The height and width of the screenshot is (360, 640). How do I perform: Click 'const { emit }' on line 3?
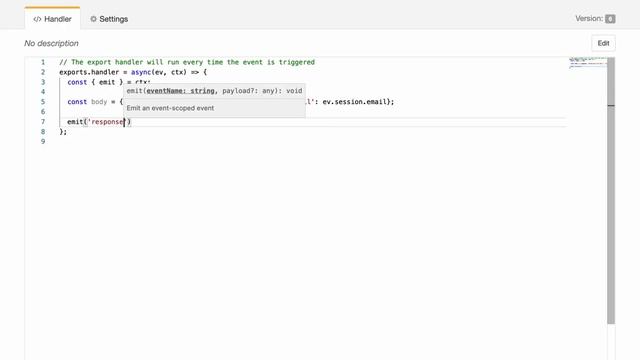pos(95,82)
